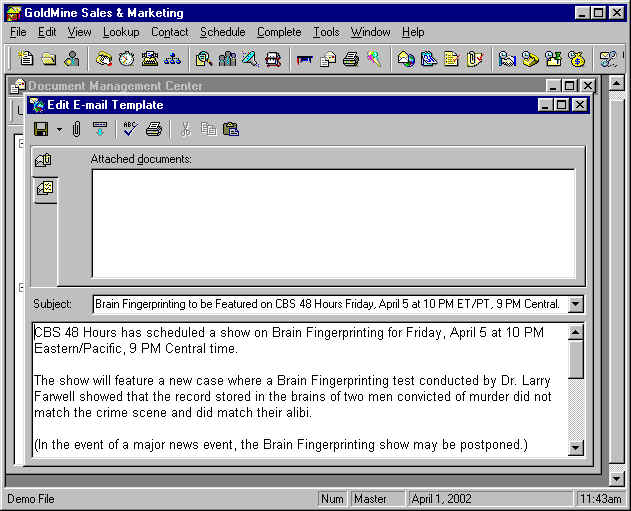Viewport: 631px width, 511px height.
Task: Click the handshake icon in main toolbar
Action: pyautogui.click(x=507, y=59)
